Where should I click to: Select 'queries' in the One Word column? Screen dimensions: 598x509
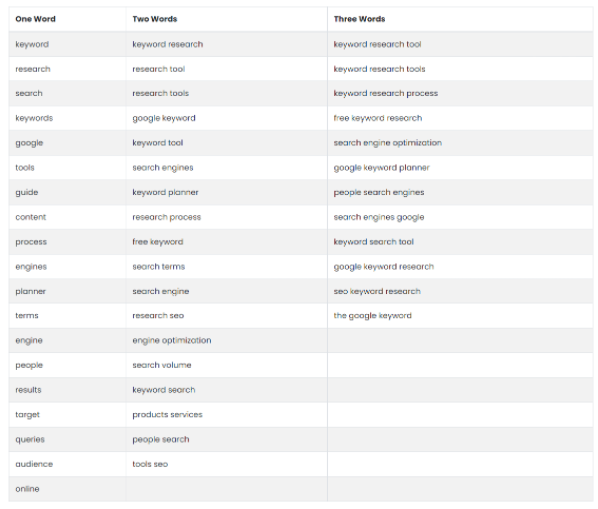pyautogui.click(x=30, y=439)
